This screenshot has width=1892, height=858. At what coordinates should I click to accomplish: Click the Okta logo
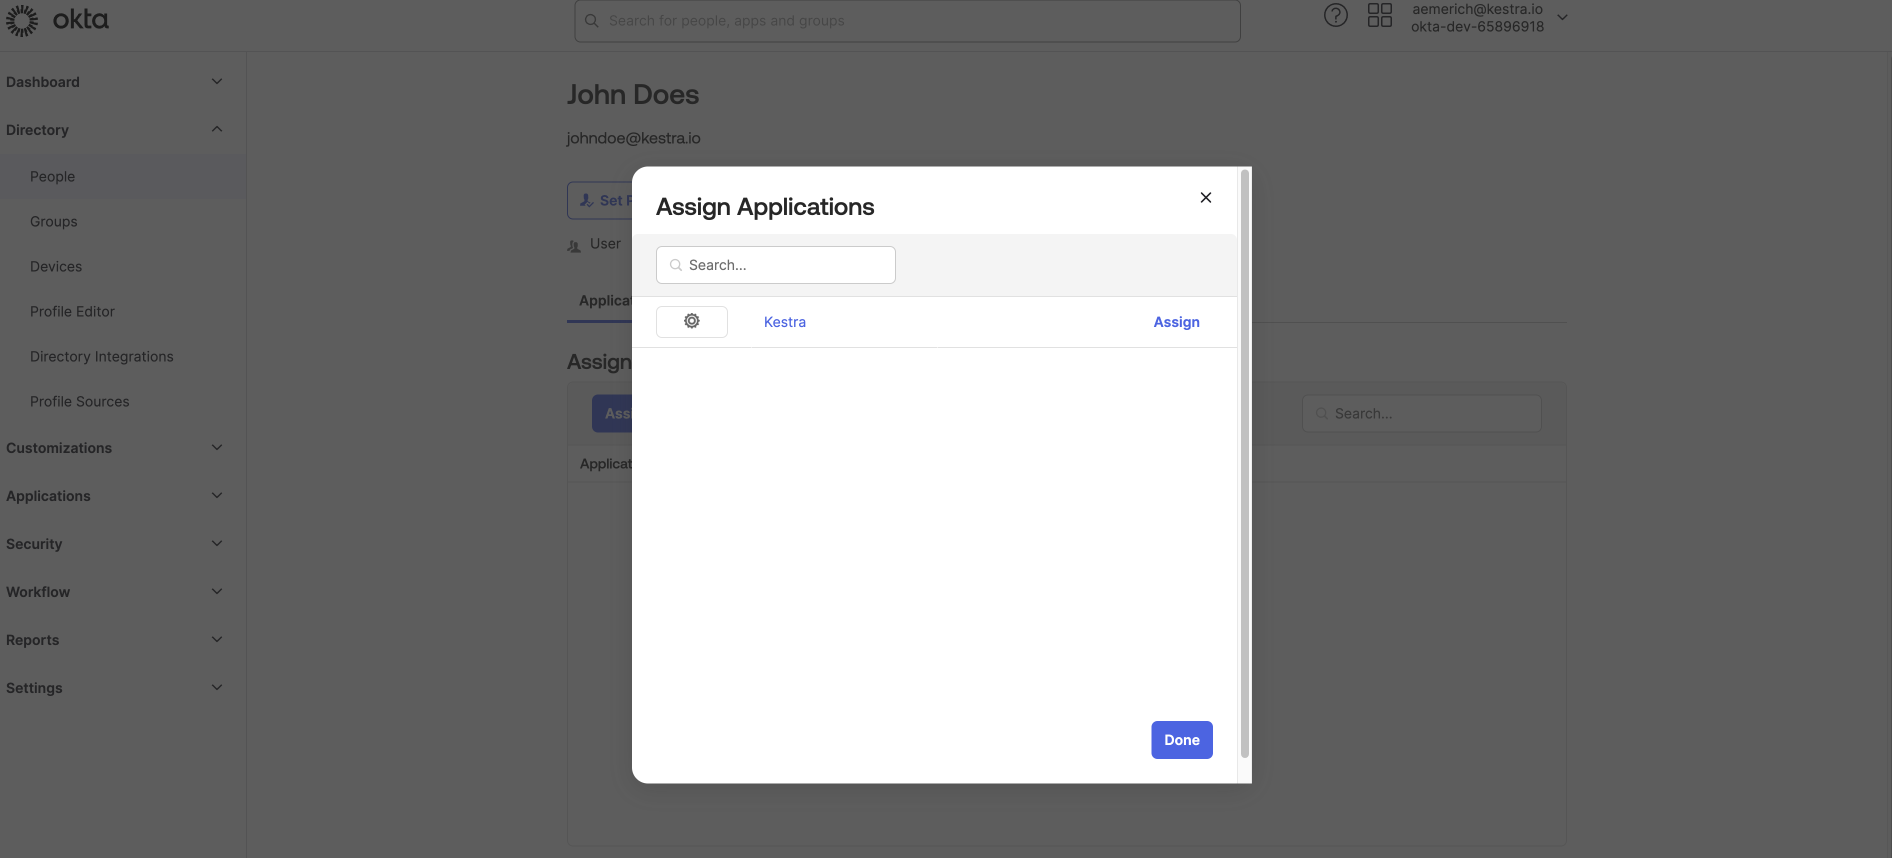coord(57,20)
